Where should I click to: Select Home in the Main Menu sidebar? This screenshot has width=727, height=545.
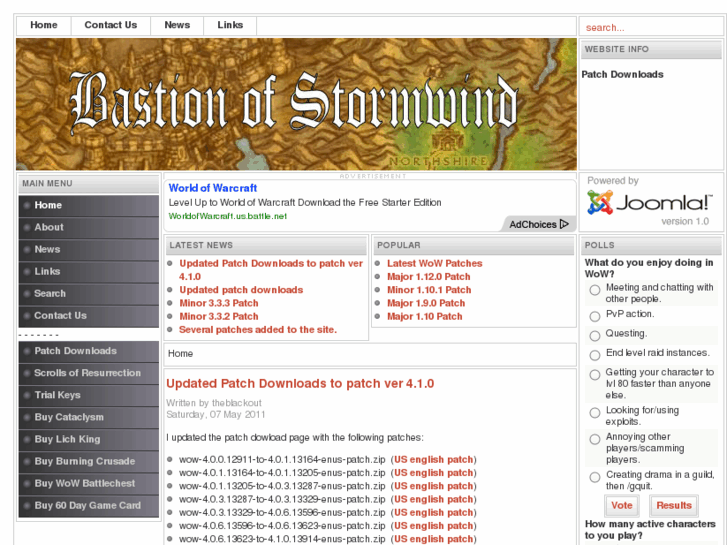tap(89, 205)
